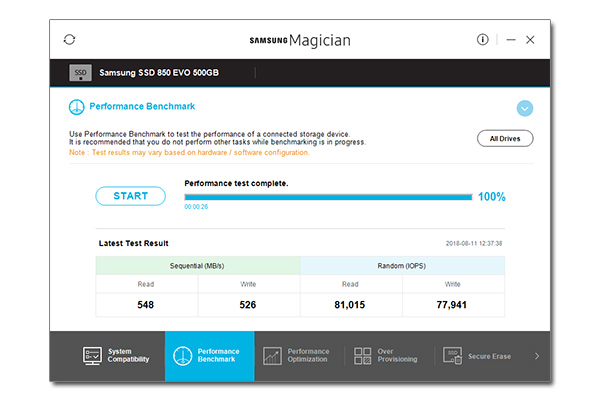Click the Performance Optimization chart icon
The image size is (600, 400).
tap(272, 356)
